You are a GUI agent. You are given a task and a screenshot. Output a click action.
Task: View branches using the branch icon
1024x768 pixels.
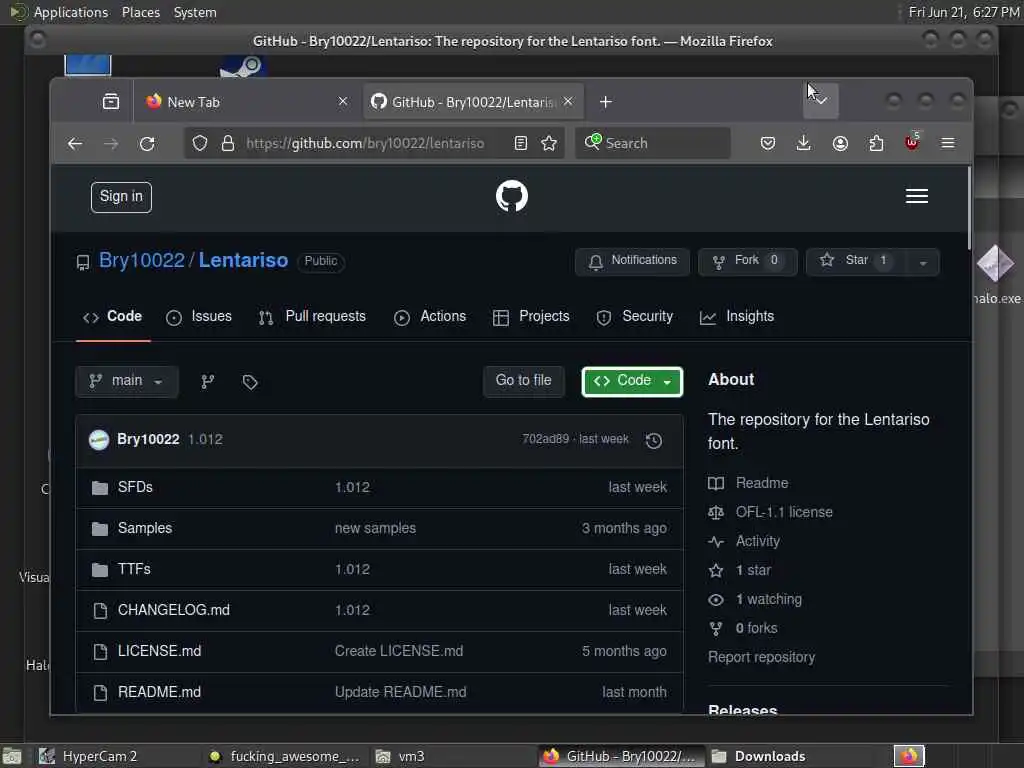pos(208,381)
